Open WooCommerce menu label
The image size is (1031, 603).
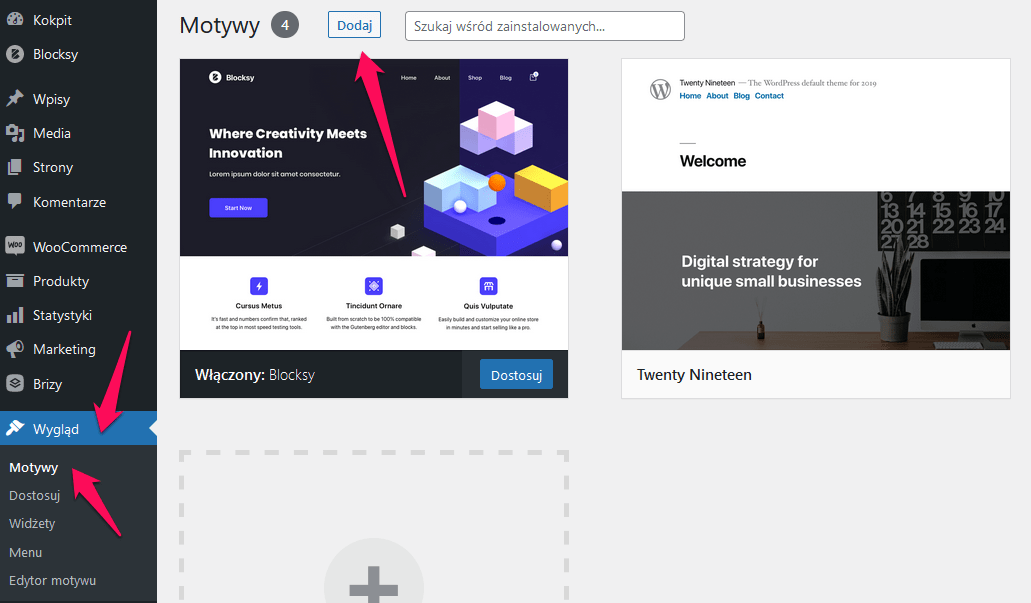tap(80, 247)
